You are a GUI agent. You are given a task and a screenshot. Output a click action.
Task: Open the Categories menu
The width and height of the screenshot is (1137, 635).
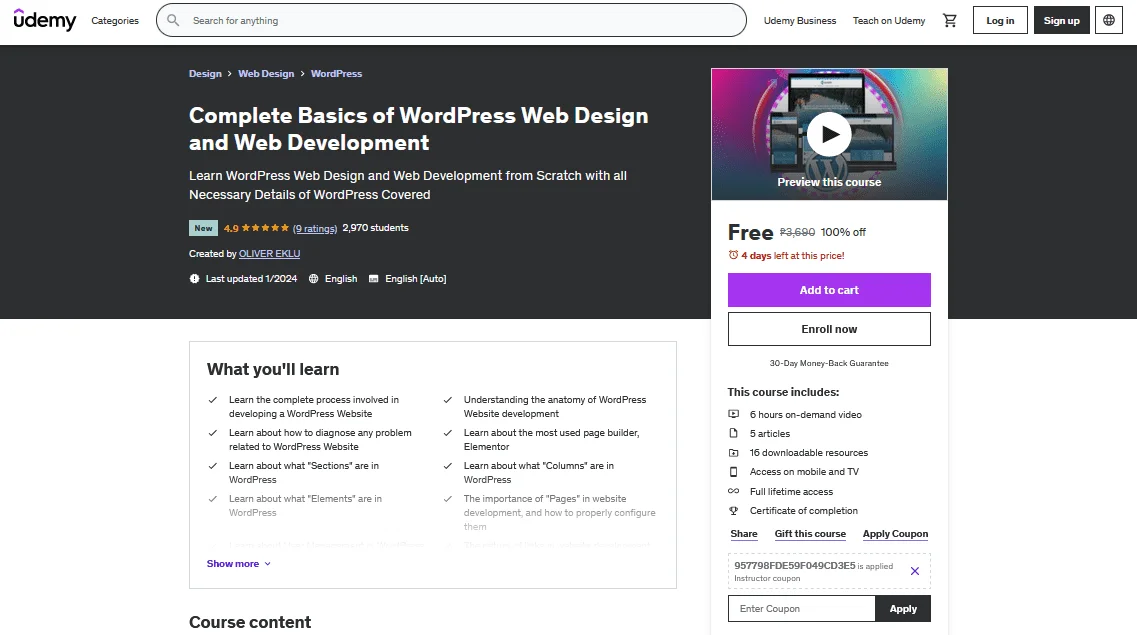click(x=115, y=20)
